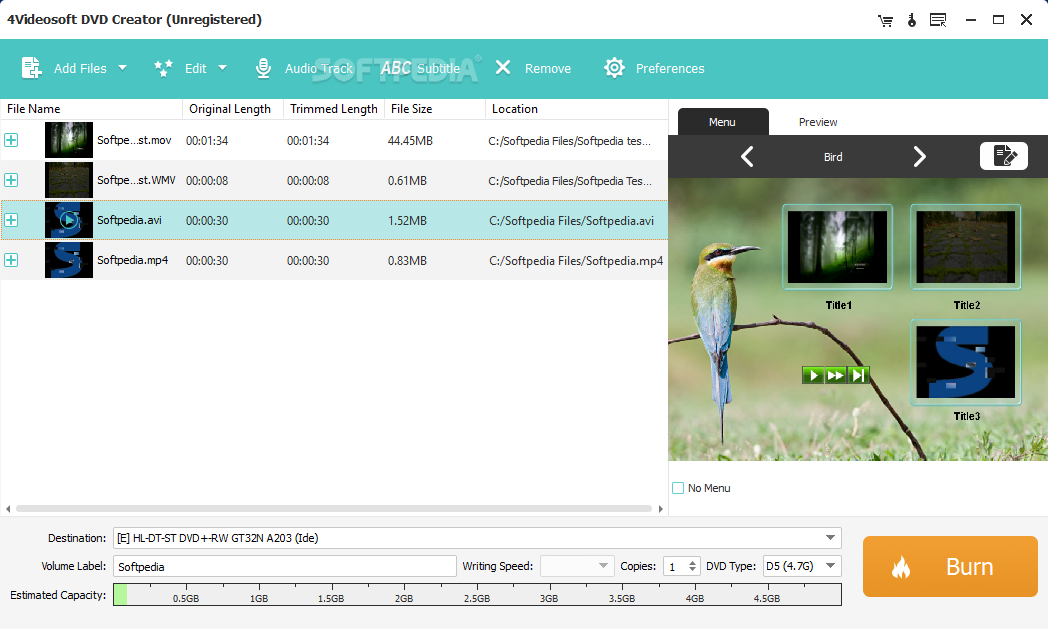
Task: Click the Title2 menu thumbnail
Action: click(x=966, y=247)
